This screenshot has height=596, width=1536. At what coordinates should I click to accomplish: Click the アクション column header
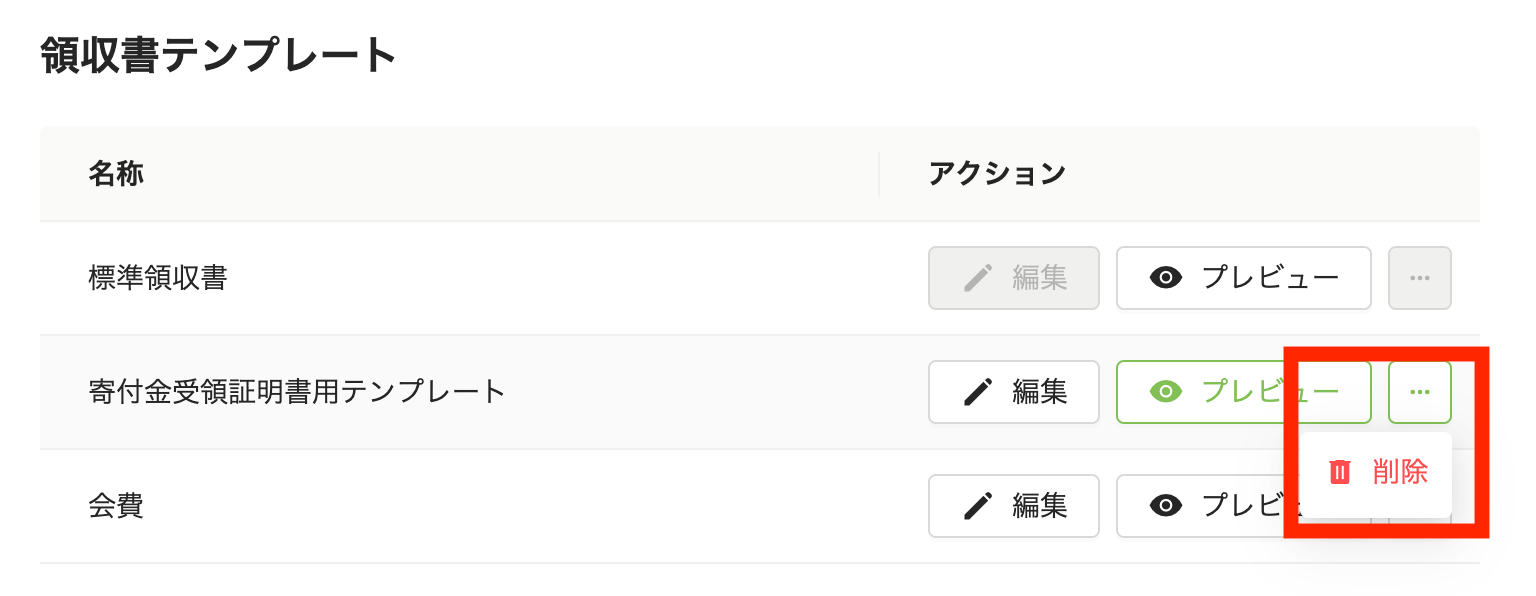pyautogui.click(x=997, y=174)
